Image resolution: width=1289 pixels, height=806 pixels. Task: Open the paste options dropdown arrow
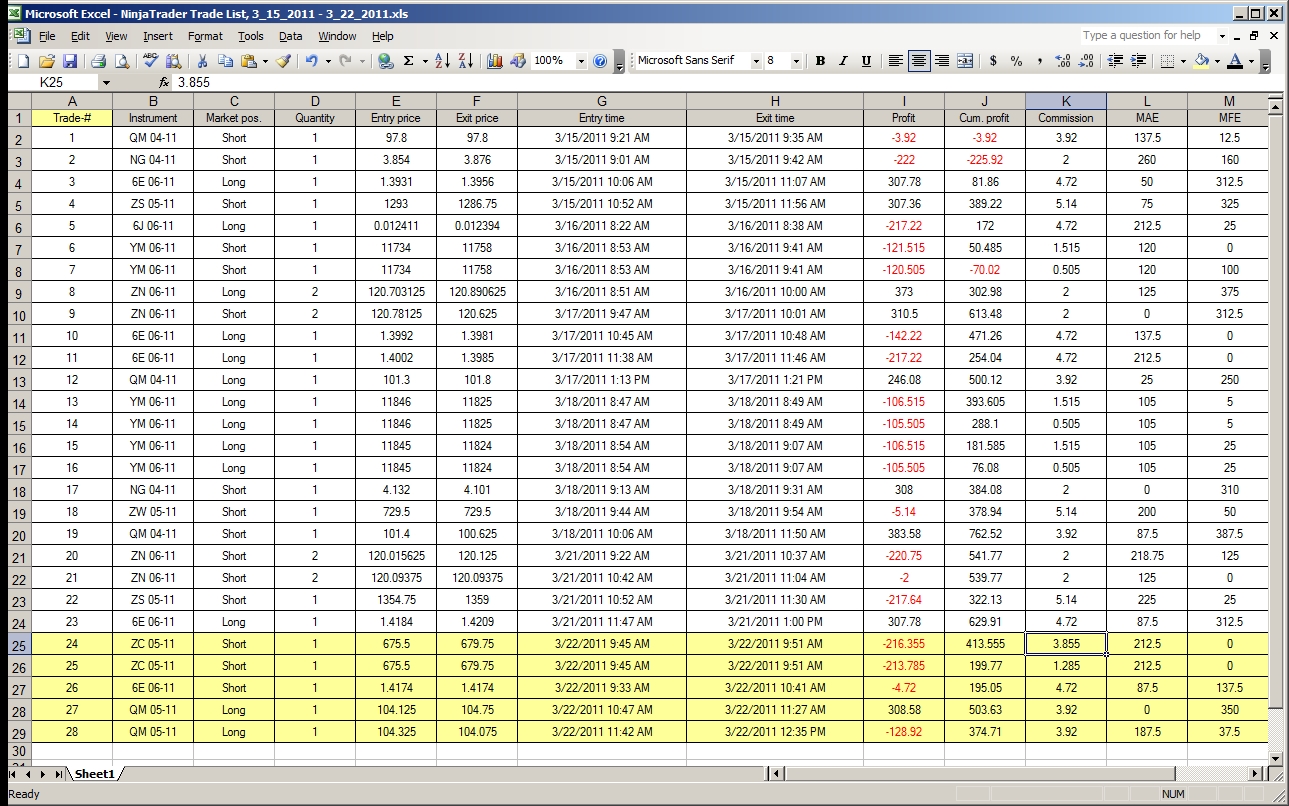(265, 61)
